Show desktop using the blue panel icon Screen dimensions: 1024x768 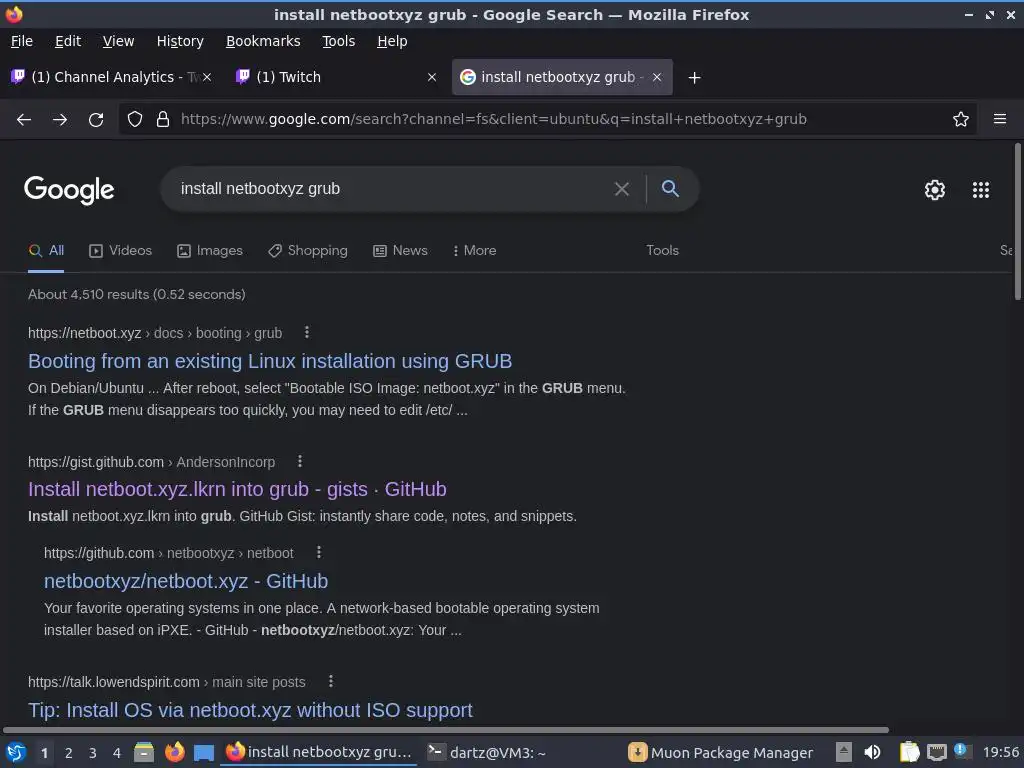point(204,753)
